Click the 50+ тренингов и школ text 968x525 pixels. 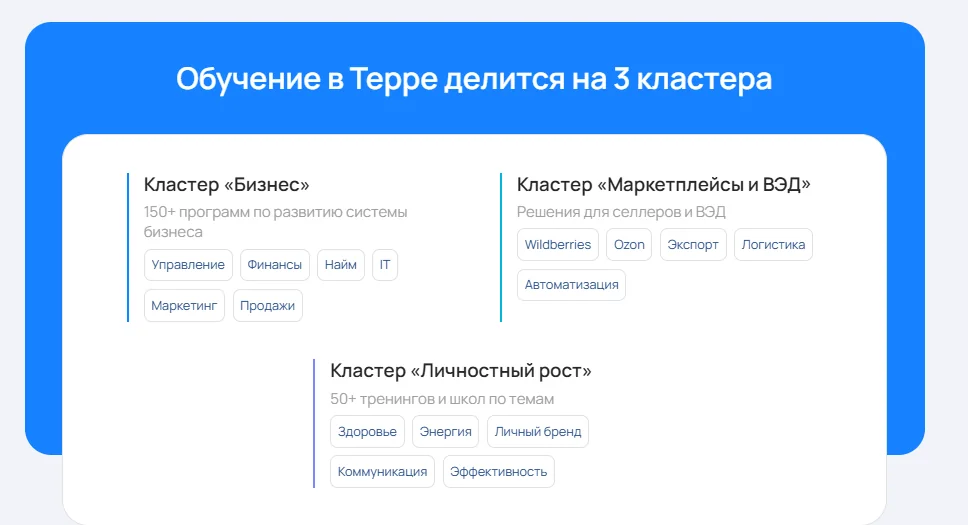pos(442,399)
